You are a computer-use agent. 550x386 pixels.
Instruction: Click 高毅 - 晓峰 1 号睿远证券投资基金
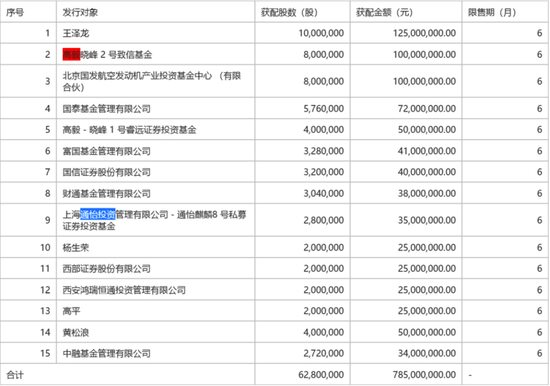129,130
